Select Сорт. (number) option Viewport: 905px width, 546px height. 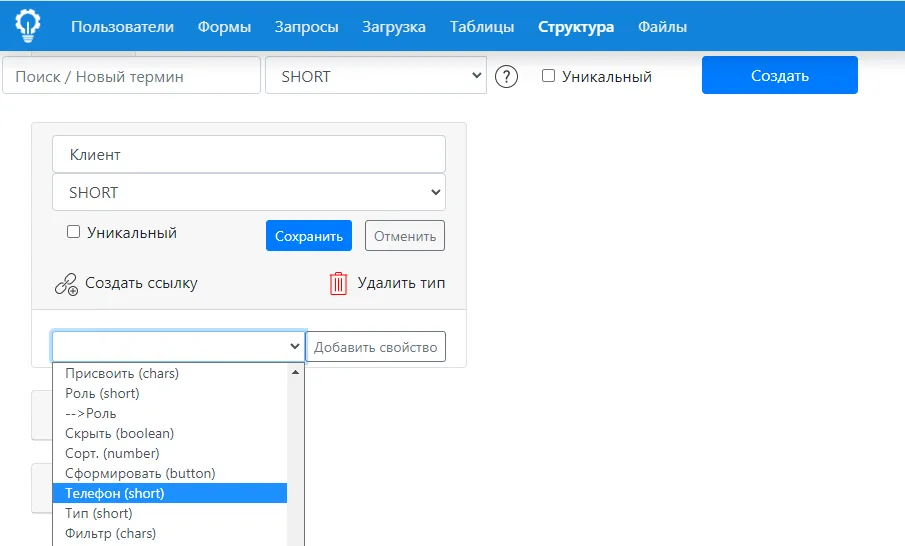tap(170, 454)
